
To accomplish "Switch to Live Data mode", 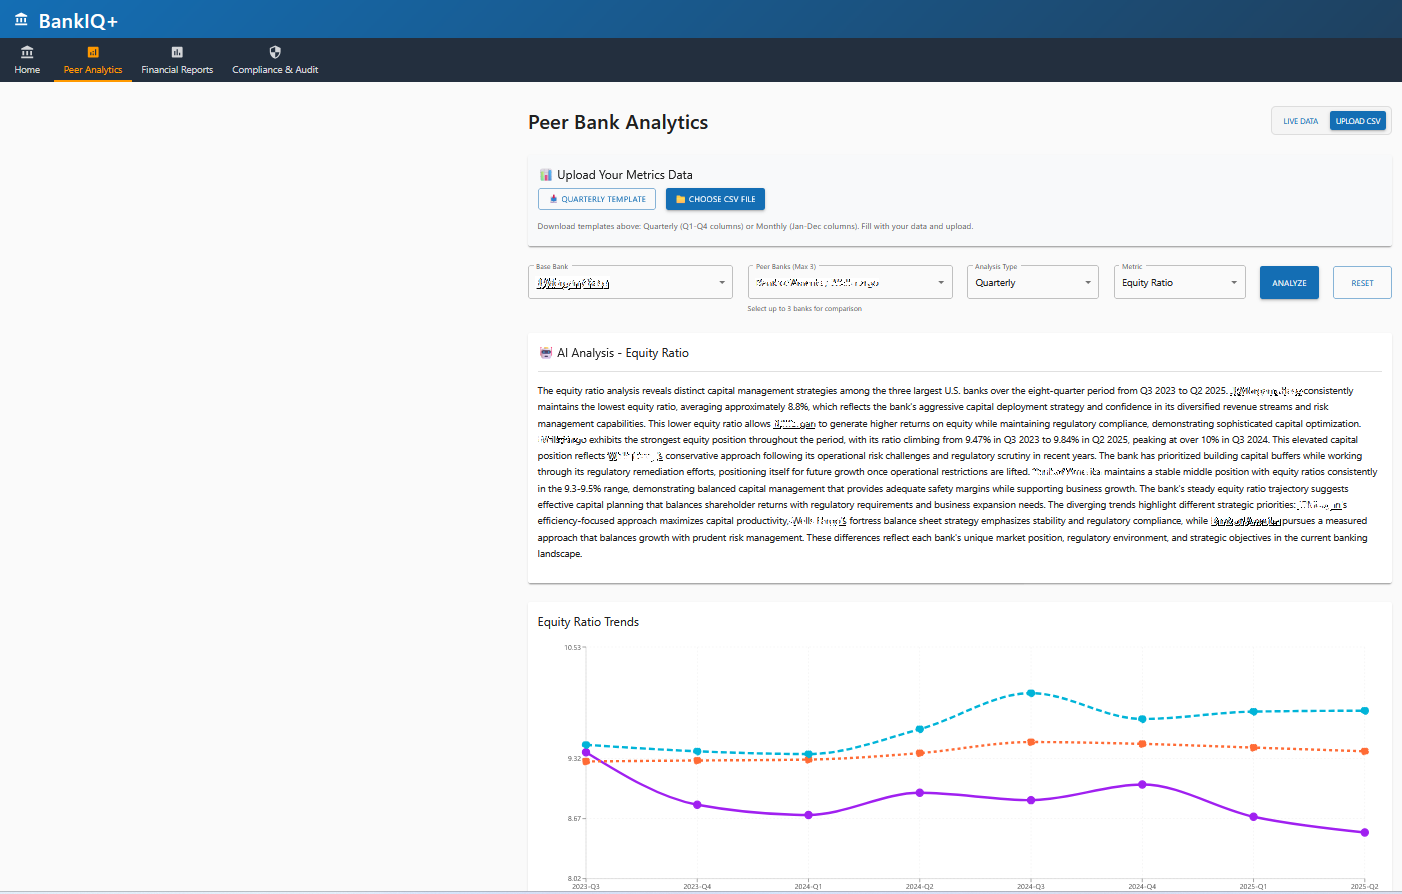I will (x=1300, y=121).
